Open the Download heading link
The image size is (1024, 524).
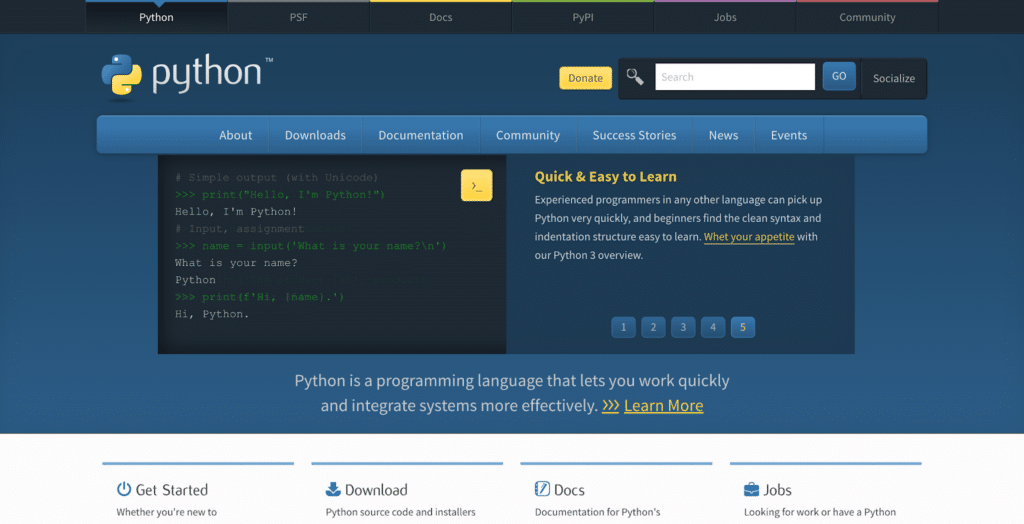click(376, 489)
